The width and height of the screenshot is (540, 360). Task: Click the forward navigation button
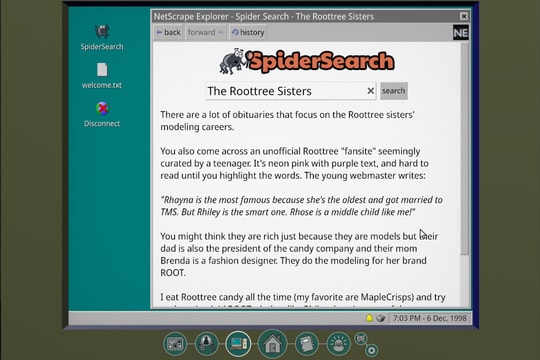click(206, 32)
